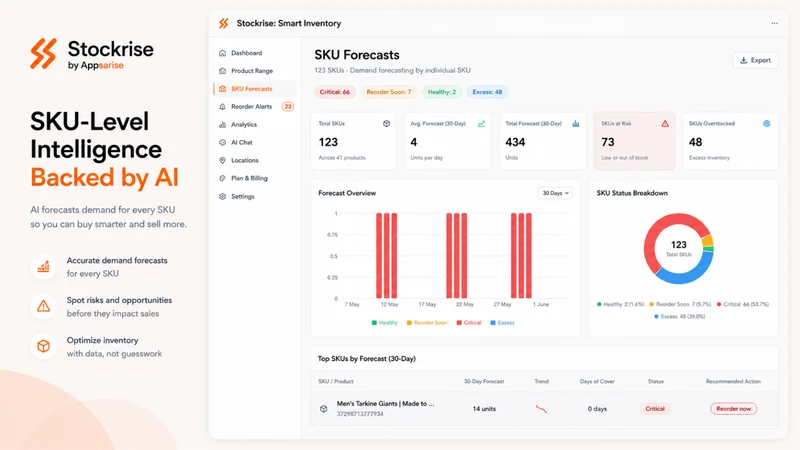This screenshot has width=800, height=450.
Task: Click warning icon on SKUs at Risk card
Action: pos(665,123)
